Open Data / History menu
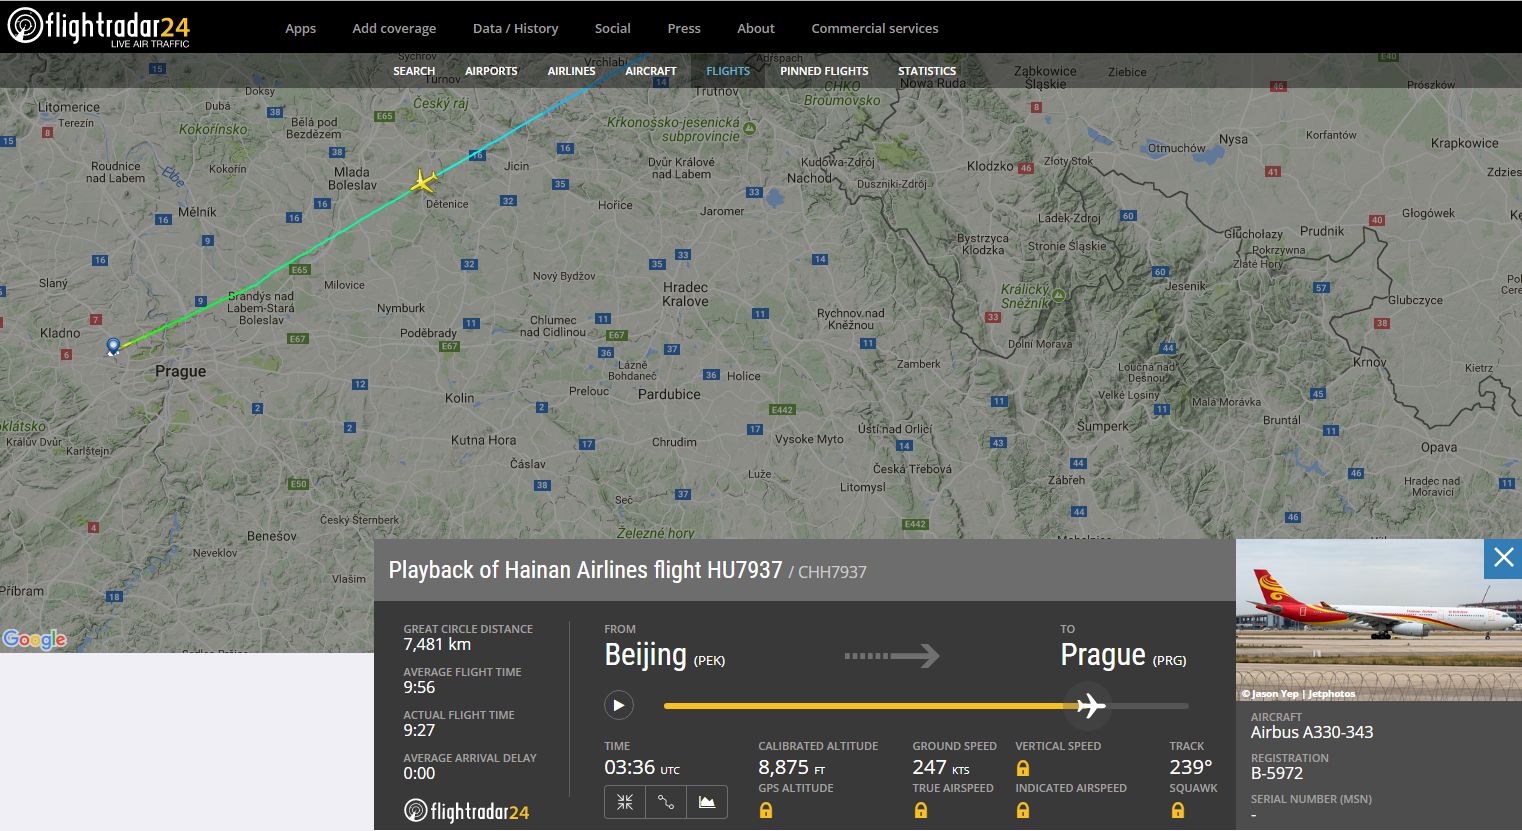This screenshot has height=831, width=1522. click(515, 28)
